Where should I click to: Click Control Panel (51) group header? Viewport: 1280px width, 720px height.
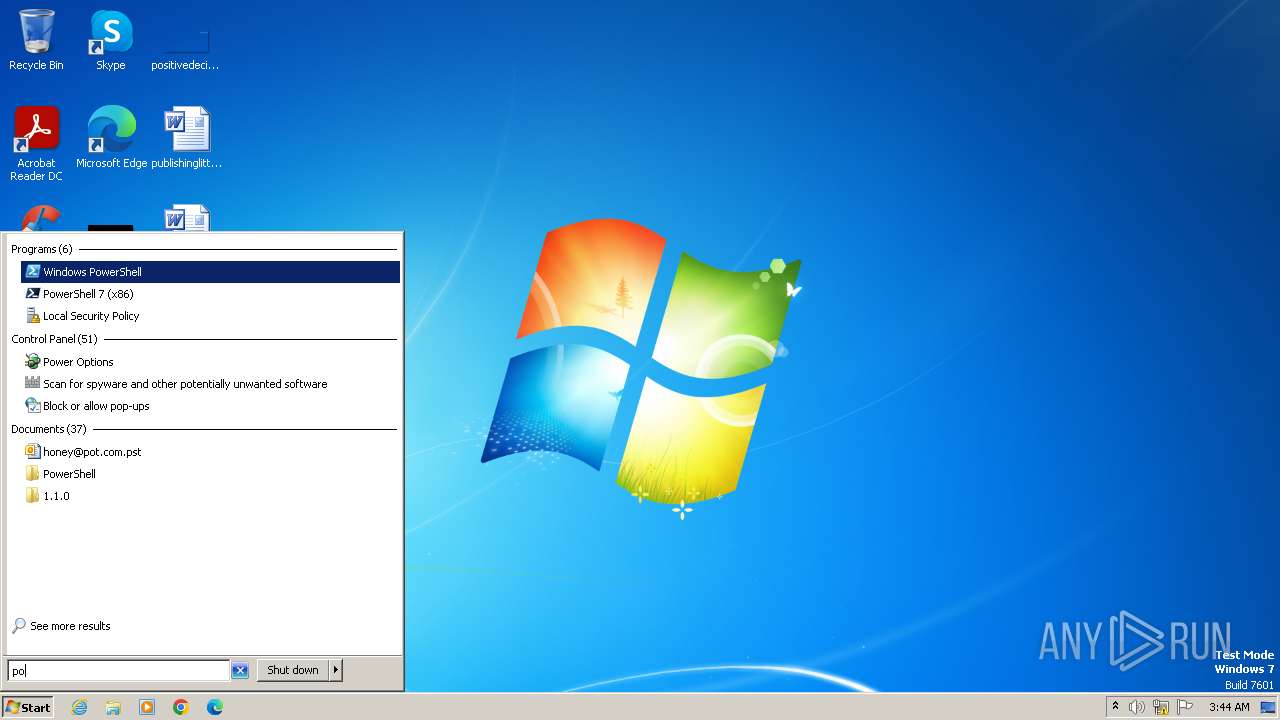[54, 339]
